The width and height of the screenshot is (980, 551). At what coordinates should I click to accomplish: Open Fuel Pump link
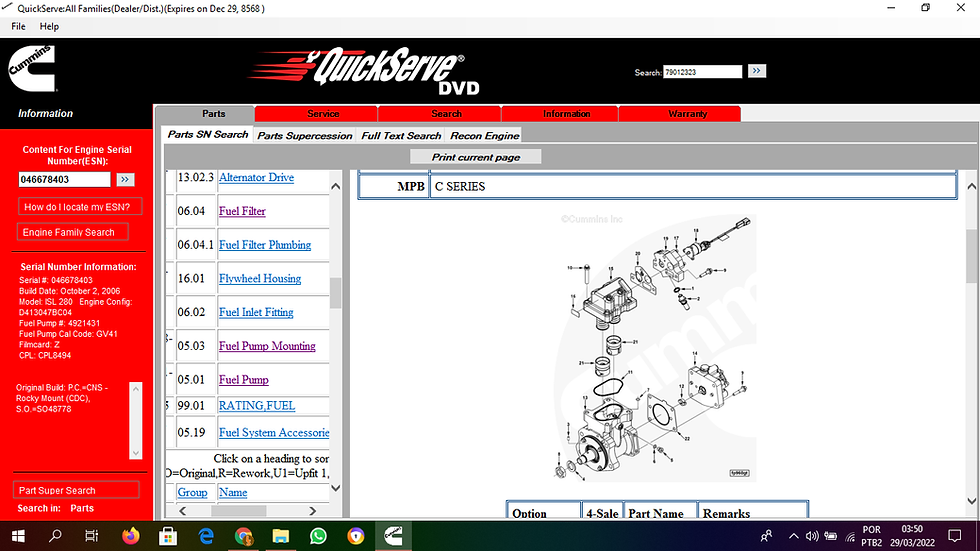[244, 380]
